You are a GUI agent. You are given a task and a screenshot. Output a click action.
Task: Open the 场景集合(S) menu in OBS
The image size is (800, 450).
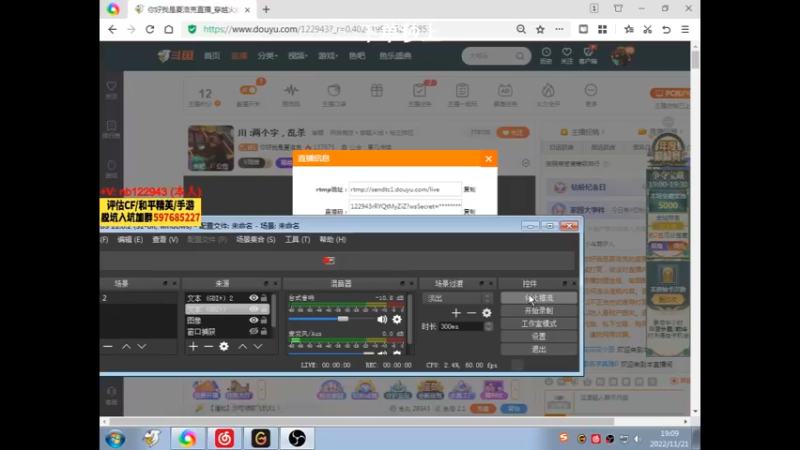point(255,239)
